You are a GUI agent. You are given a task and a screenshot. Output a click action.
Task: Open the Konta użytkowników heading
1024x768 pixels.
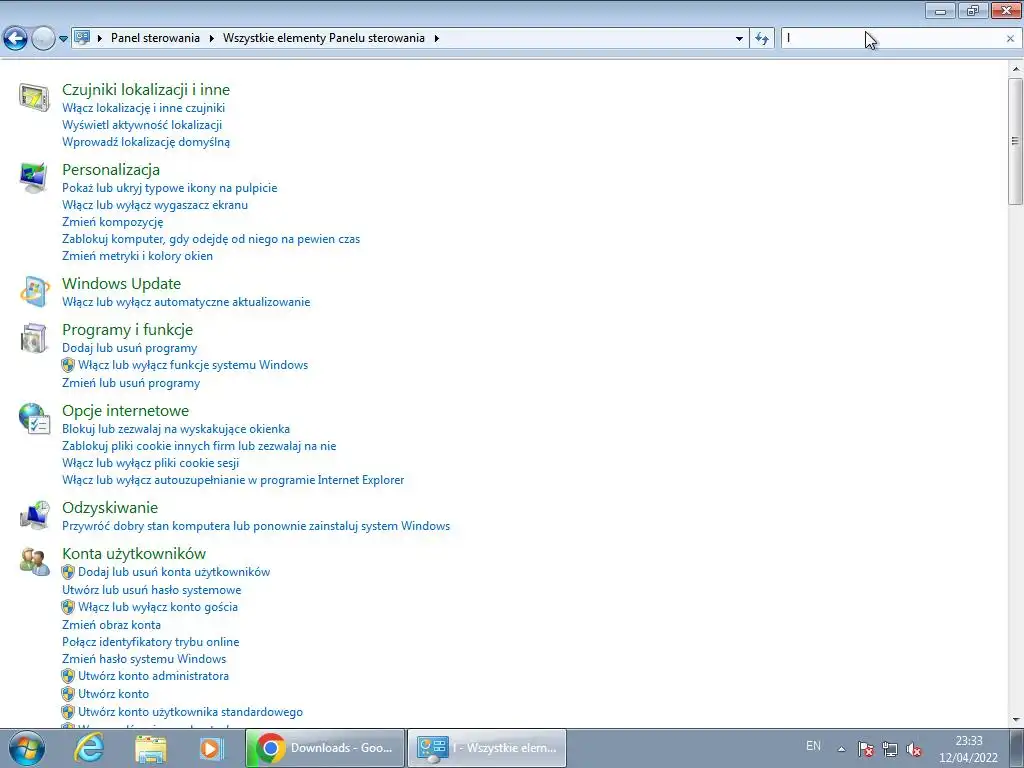134,554
